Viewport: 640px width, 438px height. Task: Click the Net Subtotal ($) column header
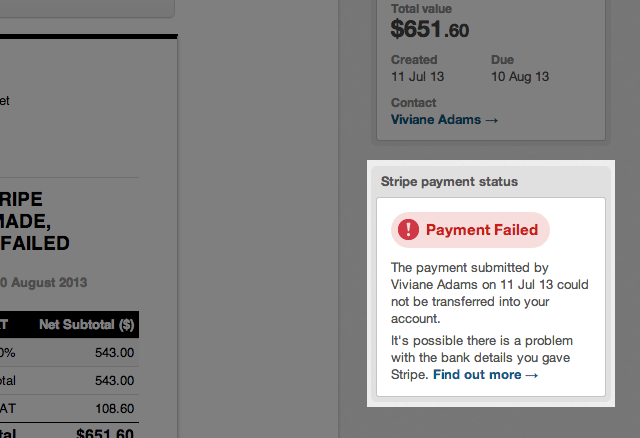(86, 324)
